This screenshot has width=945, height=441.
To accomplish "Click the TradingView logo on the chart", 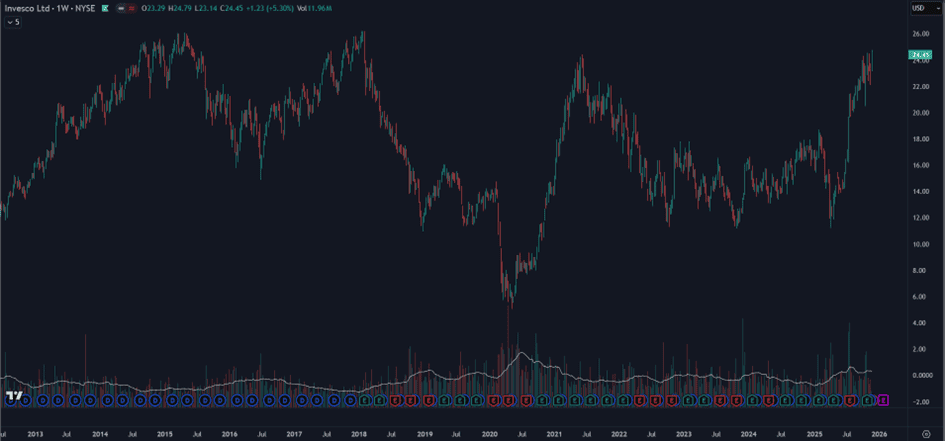I will (12, 397).
